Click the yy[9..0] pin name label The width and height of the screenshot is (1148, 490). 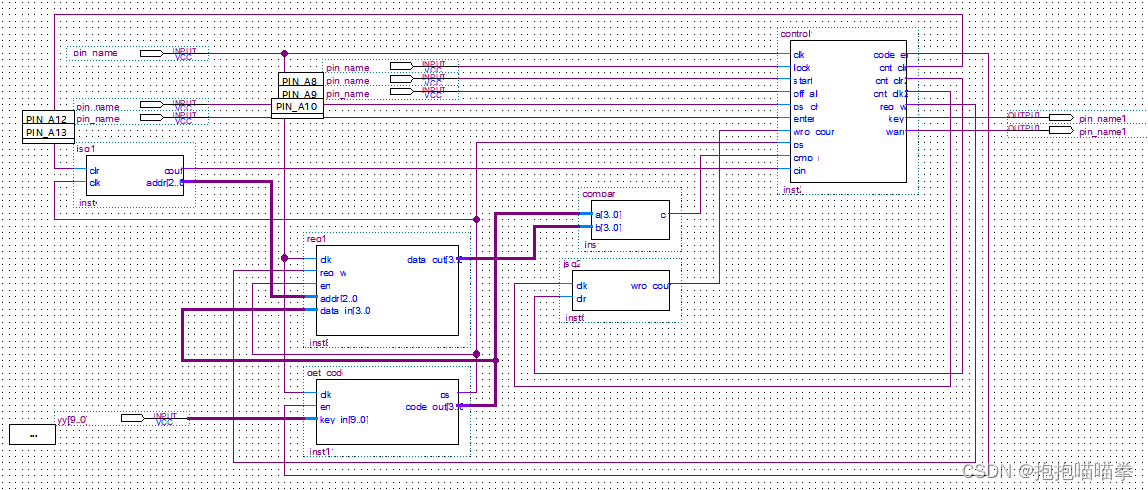72,420
